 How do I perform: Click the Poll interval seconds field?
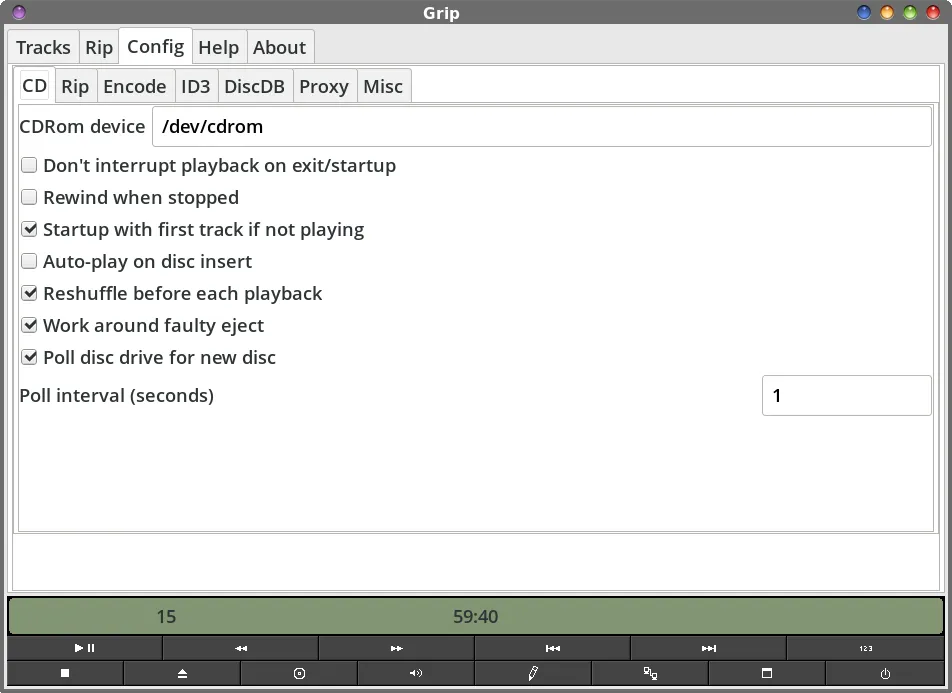coord(846,395)
